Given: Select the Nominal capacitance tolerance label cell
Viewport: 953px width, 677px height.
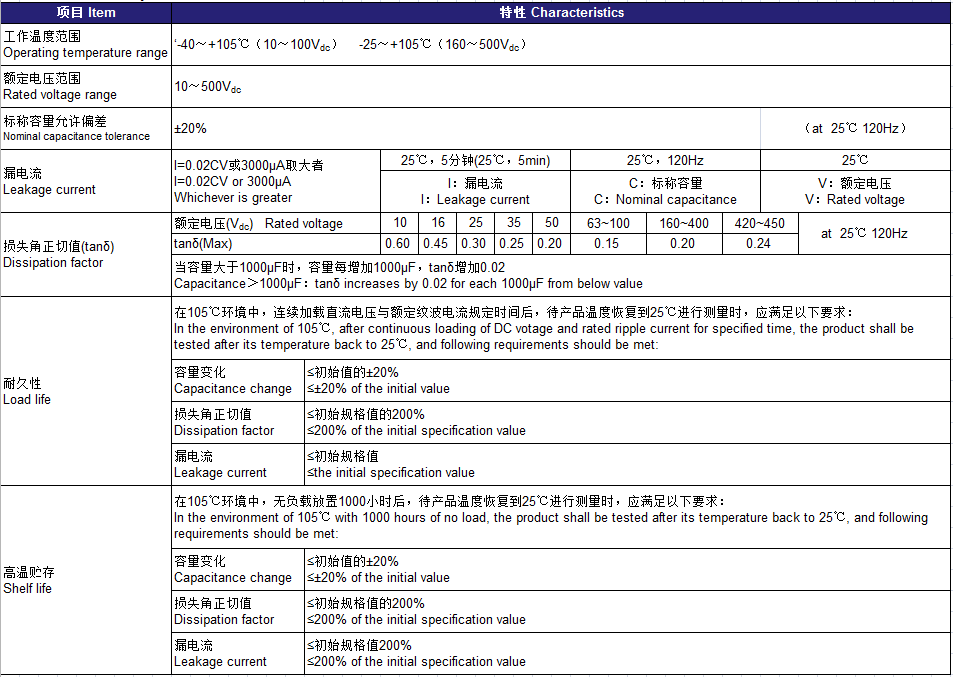Looking at the screenshot, I should 85,129.
